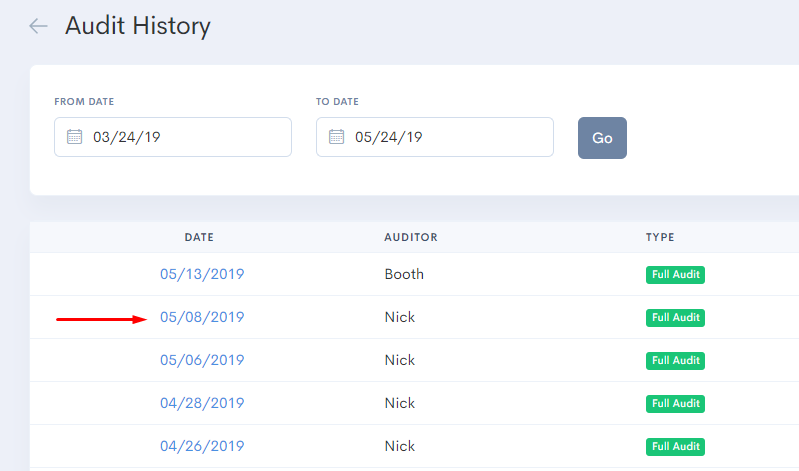The width and height of the screenshot is (799, 471).
Task: Open the 05/08/2019 audit link
Action: 202,318
